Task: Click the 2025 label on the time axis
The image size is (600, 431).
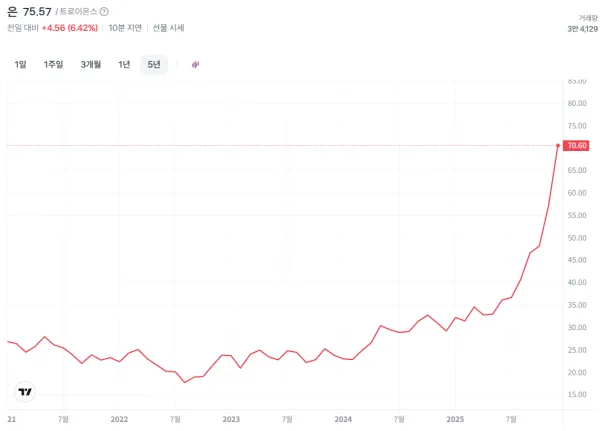Action: coord(455,419)
